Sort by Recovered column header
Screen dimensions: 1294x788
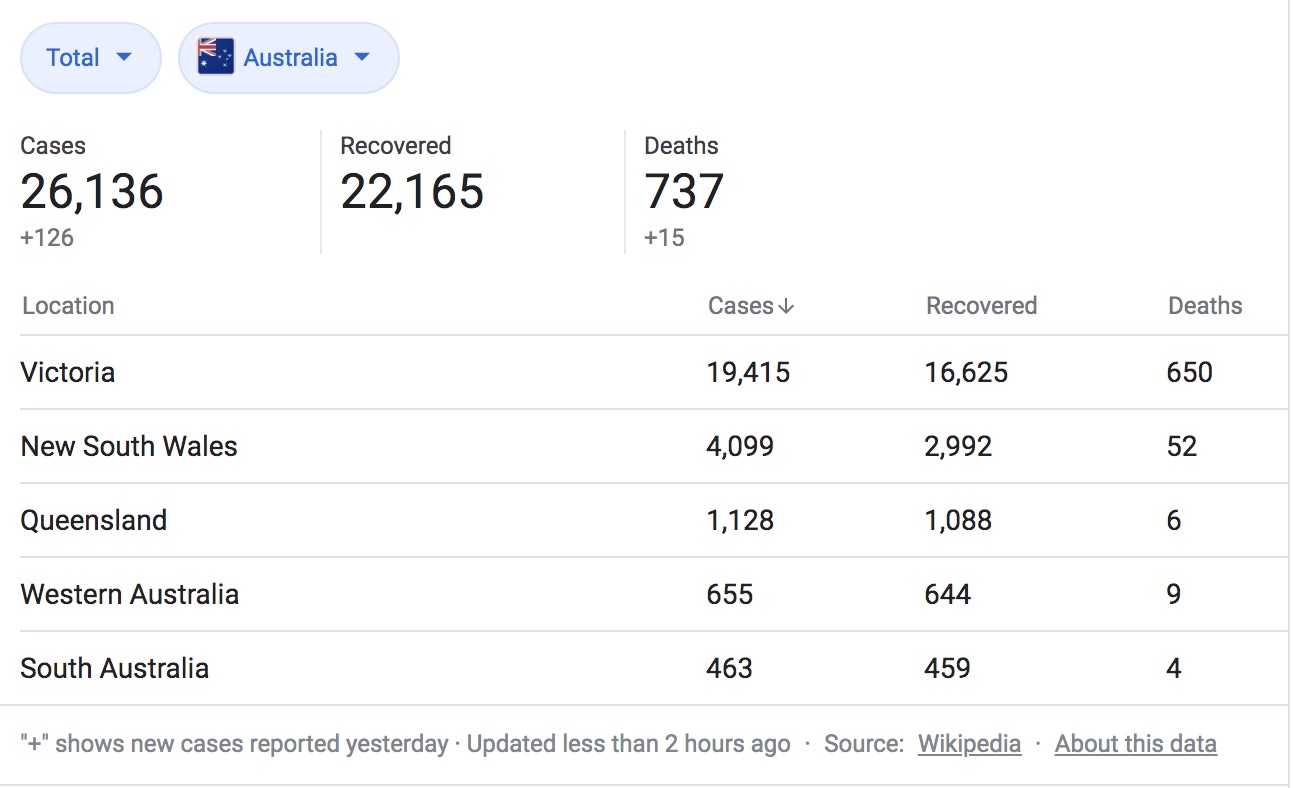tap(981, 306)
